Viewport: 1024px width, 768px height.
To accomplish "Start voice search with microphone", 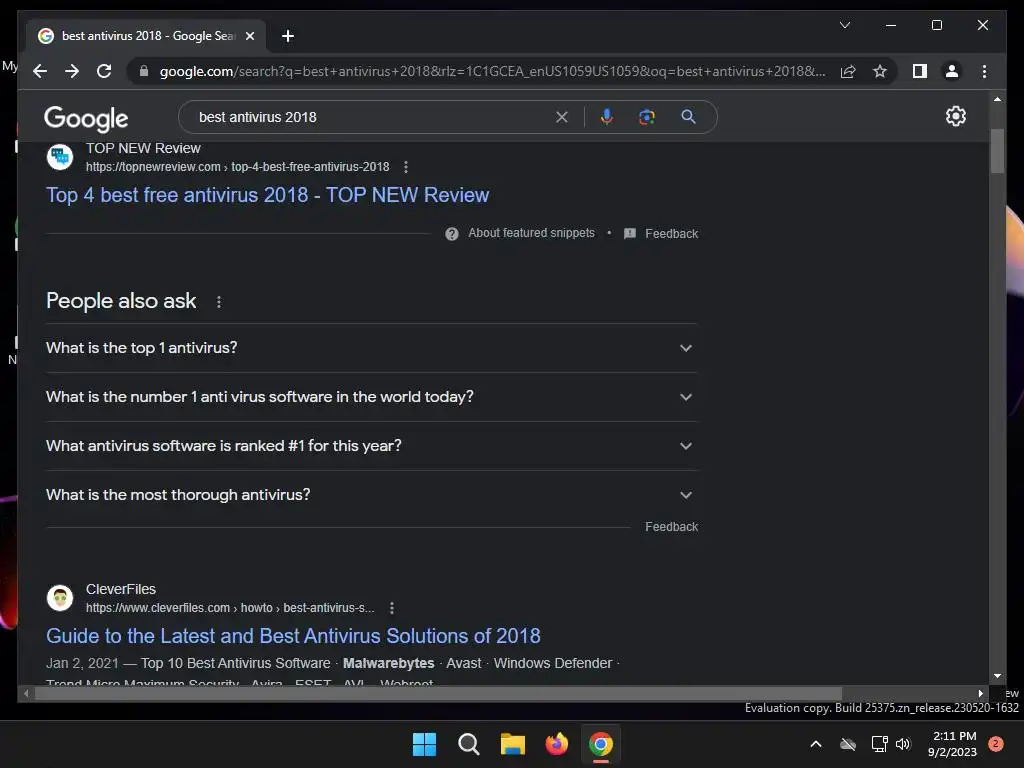I will (x=607, y=117).
